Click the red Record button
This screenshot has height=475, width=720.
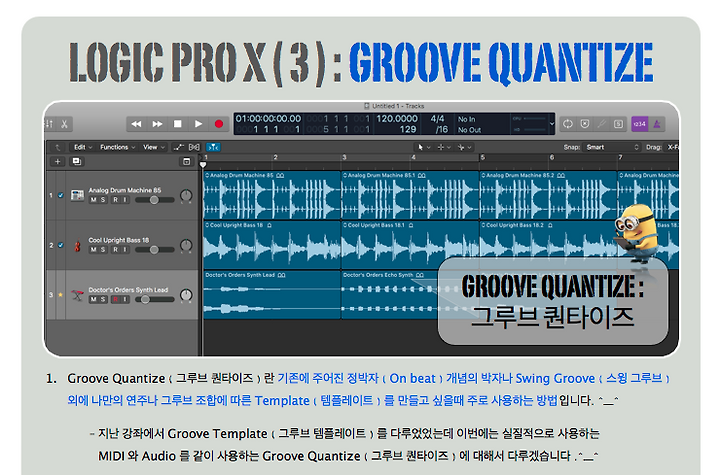[219, 124]
